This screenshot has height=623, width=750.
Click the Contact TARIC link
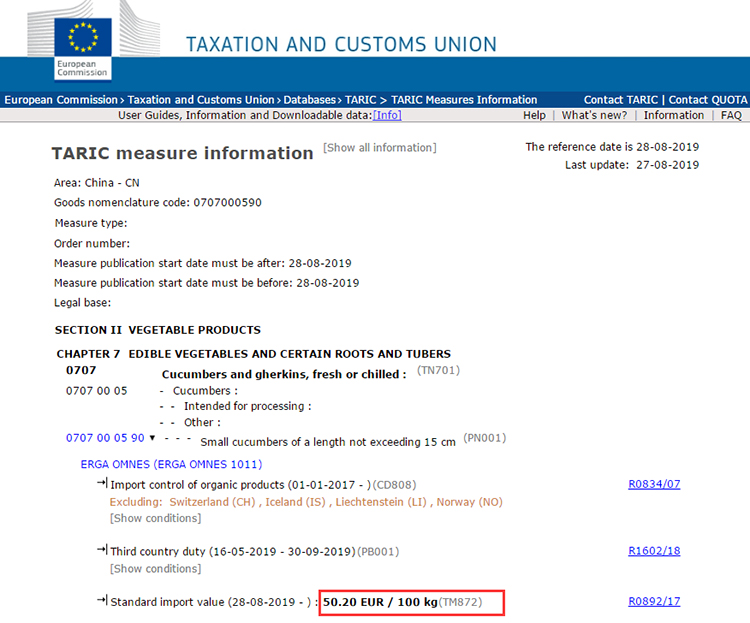pyautogui.click(x=620, y=100)
